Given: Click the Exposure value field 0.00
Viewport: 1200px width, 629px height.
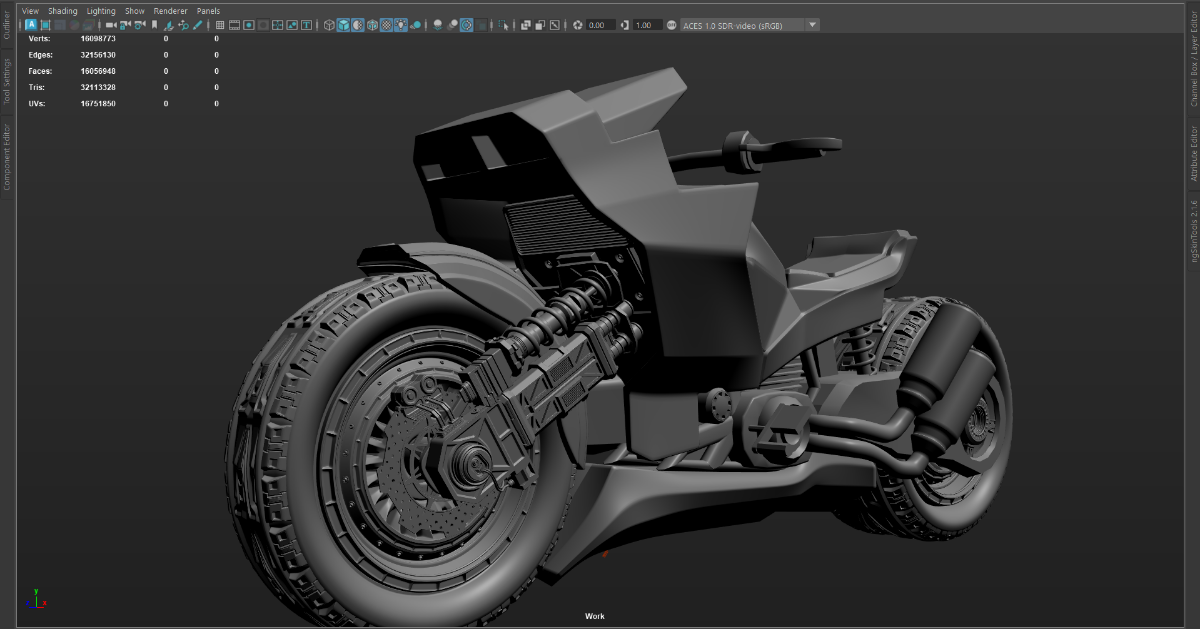Looking at the screenshot, I should [600, 25].
